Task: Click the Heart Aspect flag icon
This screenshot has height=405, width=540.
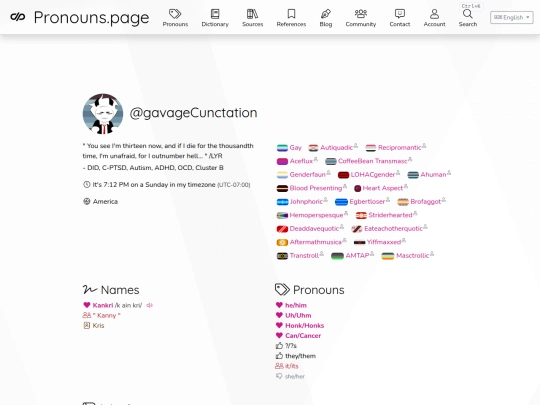Action: coord(357,188)
